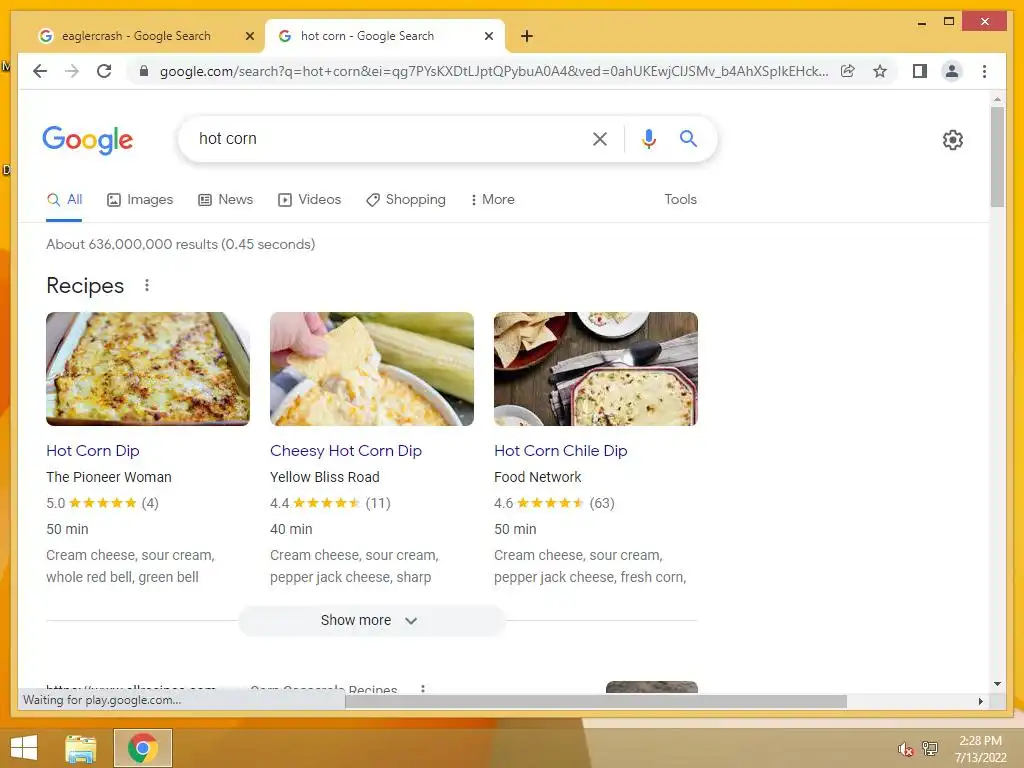Viewport: 1024px width, 768px height.
Task: Open File Explorer from the taskbar
Action: (x=81, y=748)
